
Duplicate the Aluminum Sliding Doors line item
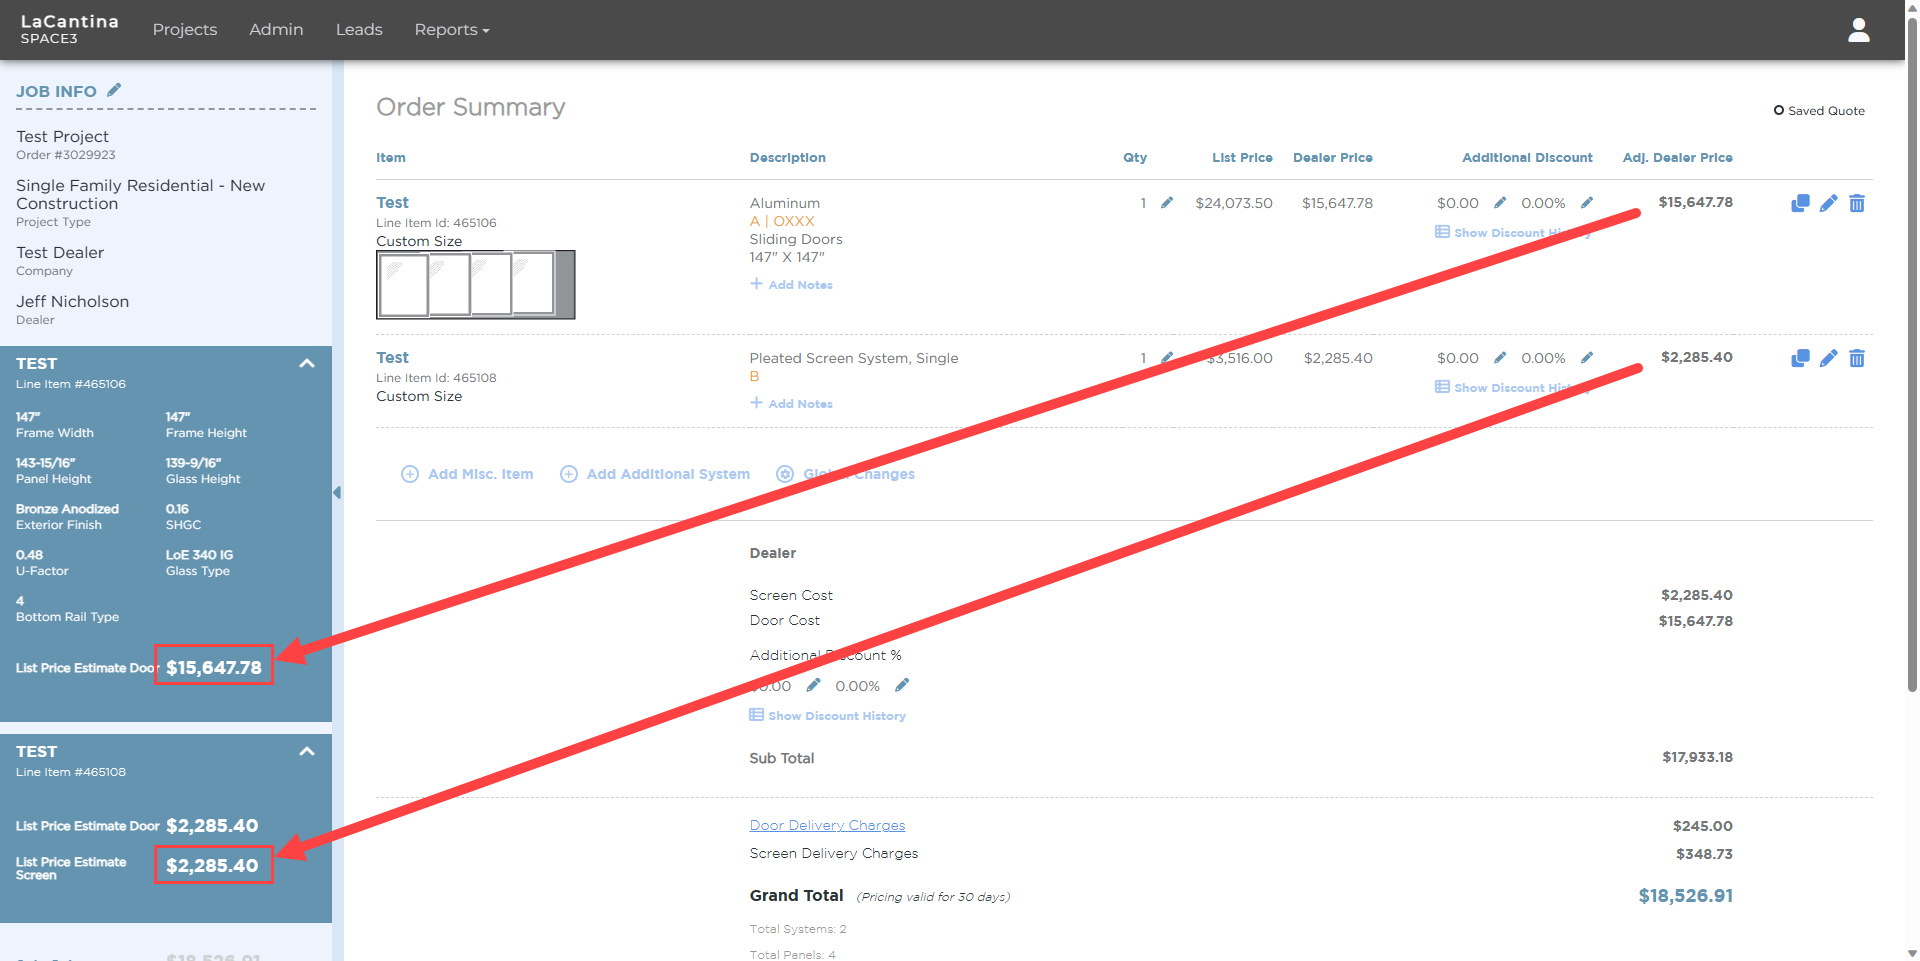[1800, 203]
